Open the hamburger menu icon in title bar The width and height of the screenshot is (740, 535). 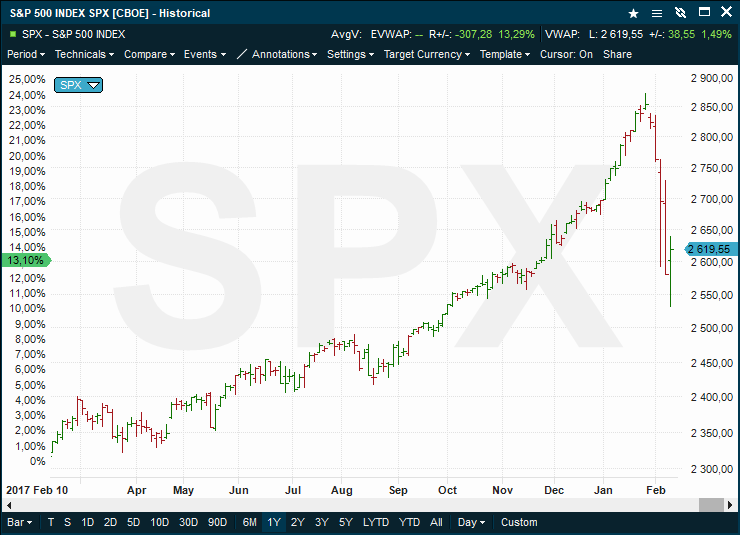click(x=656, y=13)
